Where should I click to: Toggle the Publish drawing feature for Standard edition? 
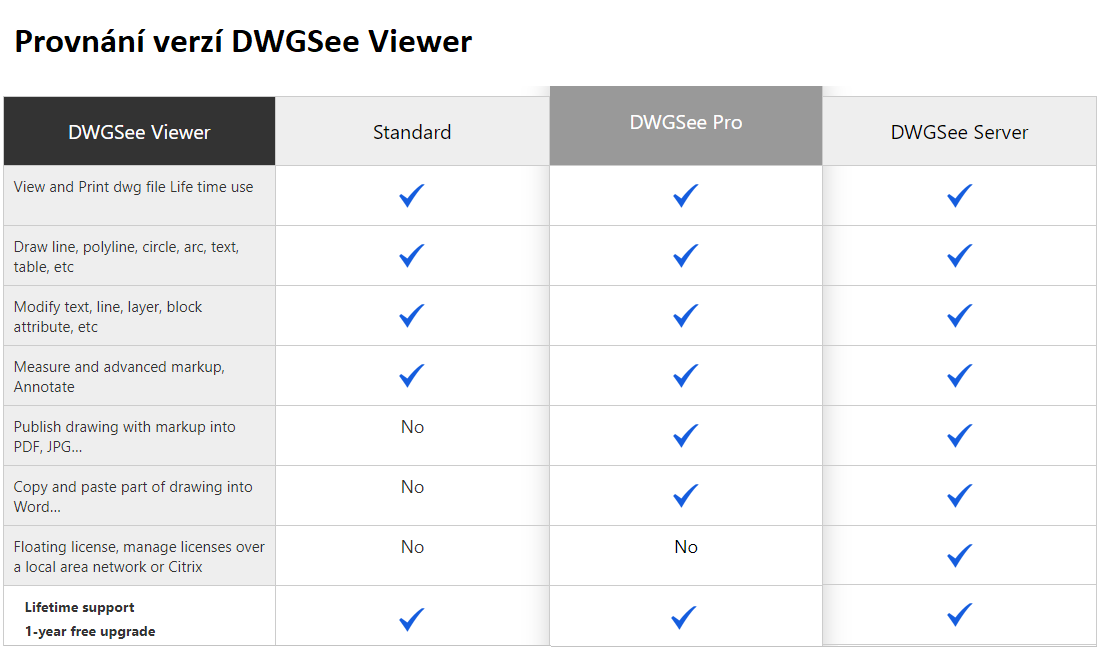[411, 427]
